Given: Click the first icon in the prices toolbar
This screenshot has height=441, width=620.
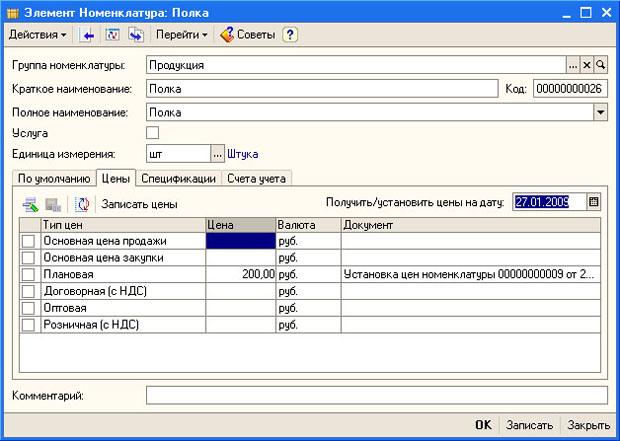Looking at the screenshot, I should [x=30, y=204].
